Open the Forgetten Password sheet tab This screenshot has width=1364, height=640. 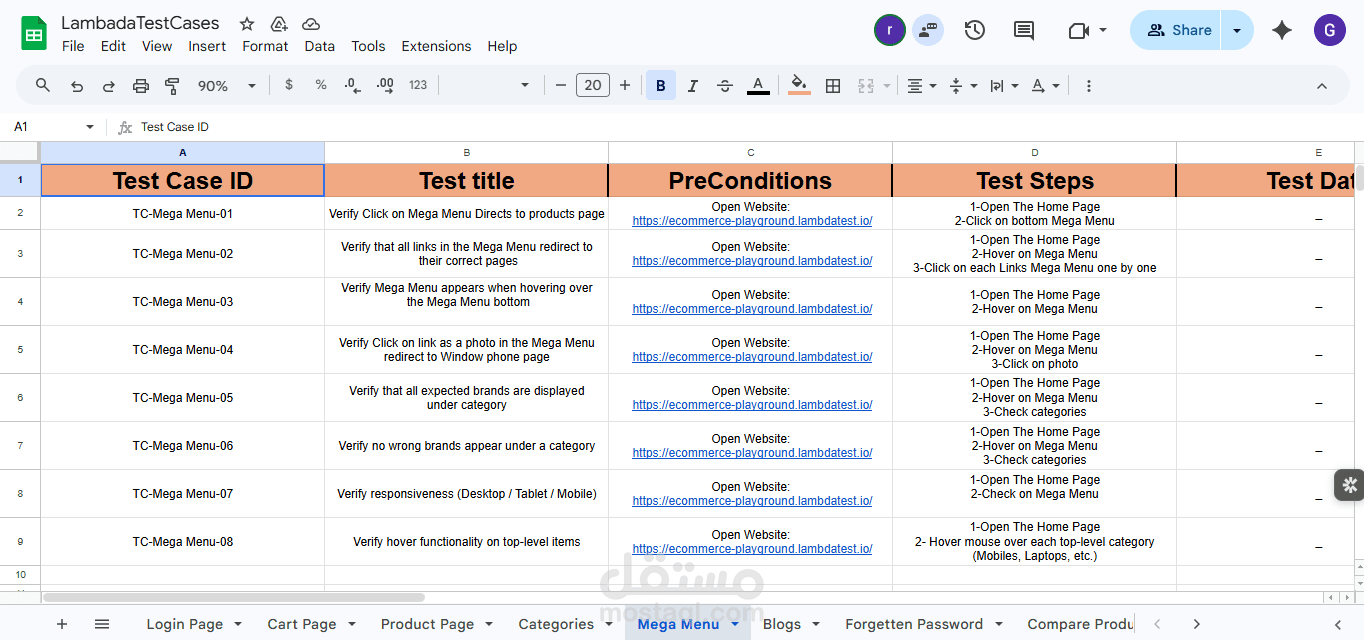click(x=914, y=624)
